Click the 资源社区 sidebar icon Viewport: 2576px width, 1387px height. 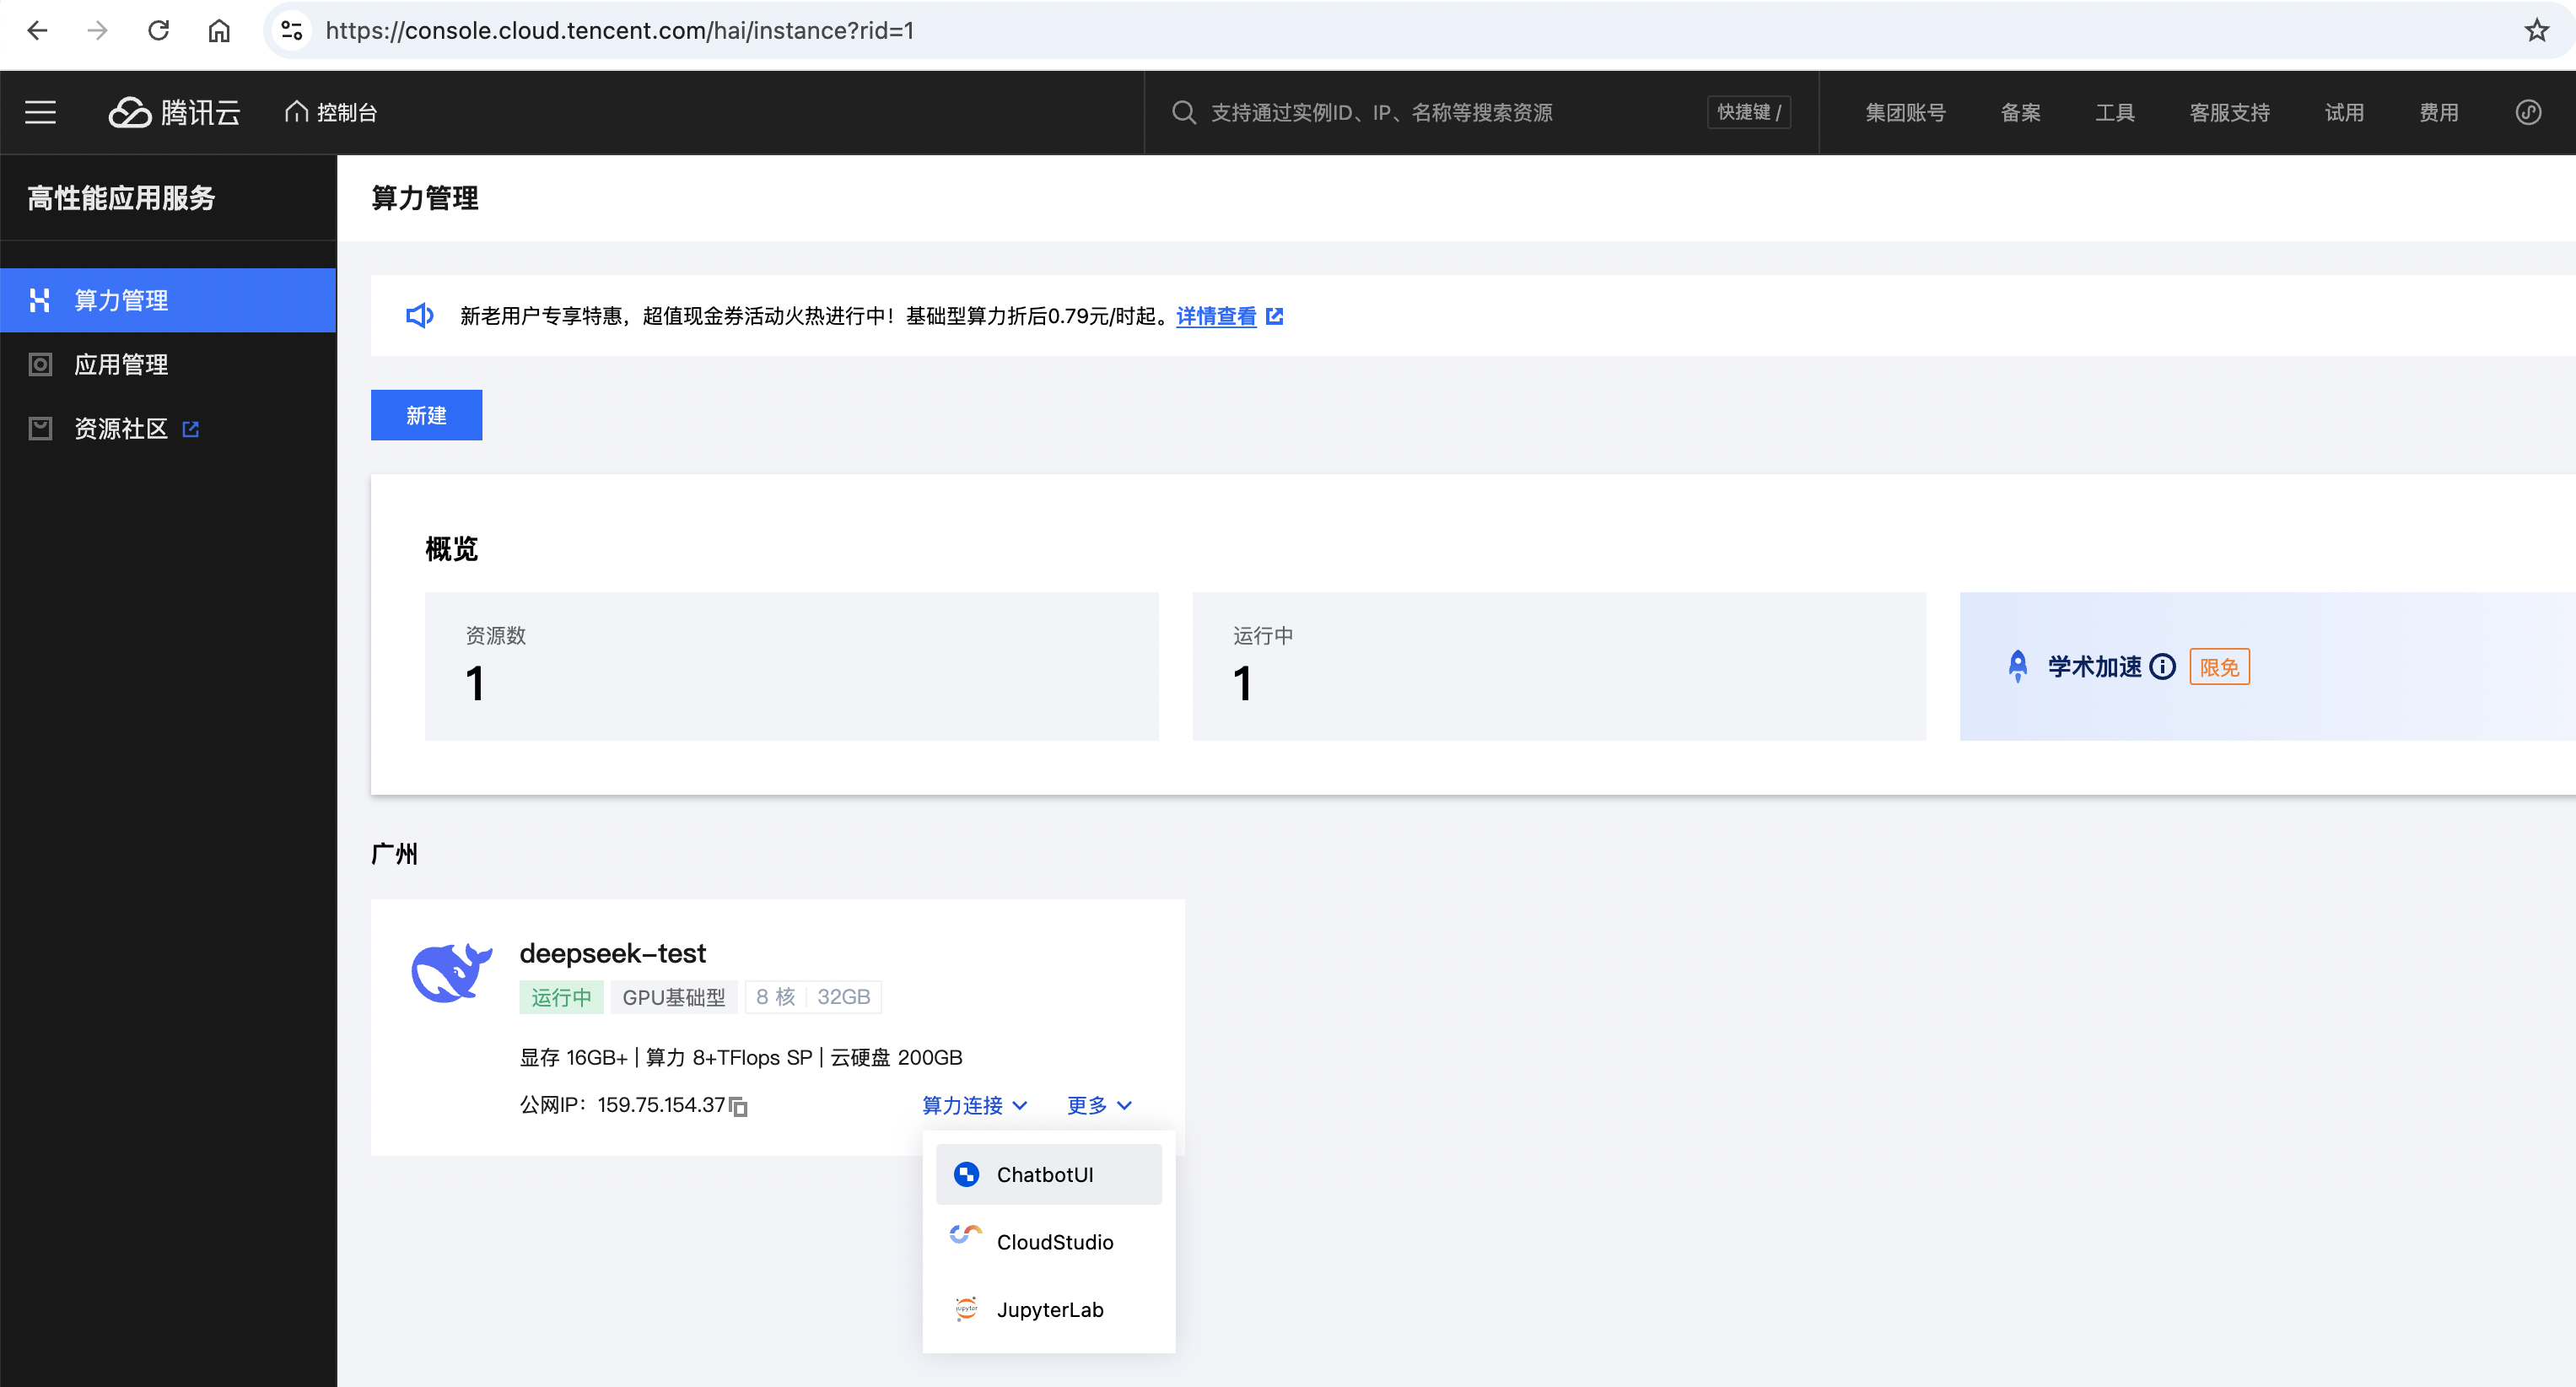click(40, 428)
